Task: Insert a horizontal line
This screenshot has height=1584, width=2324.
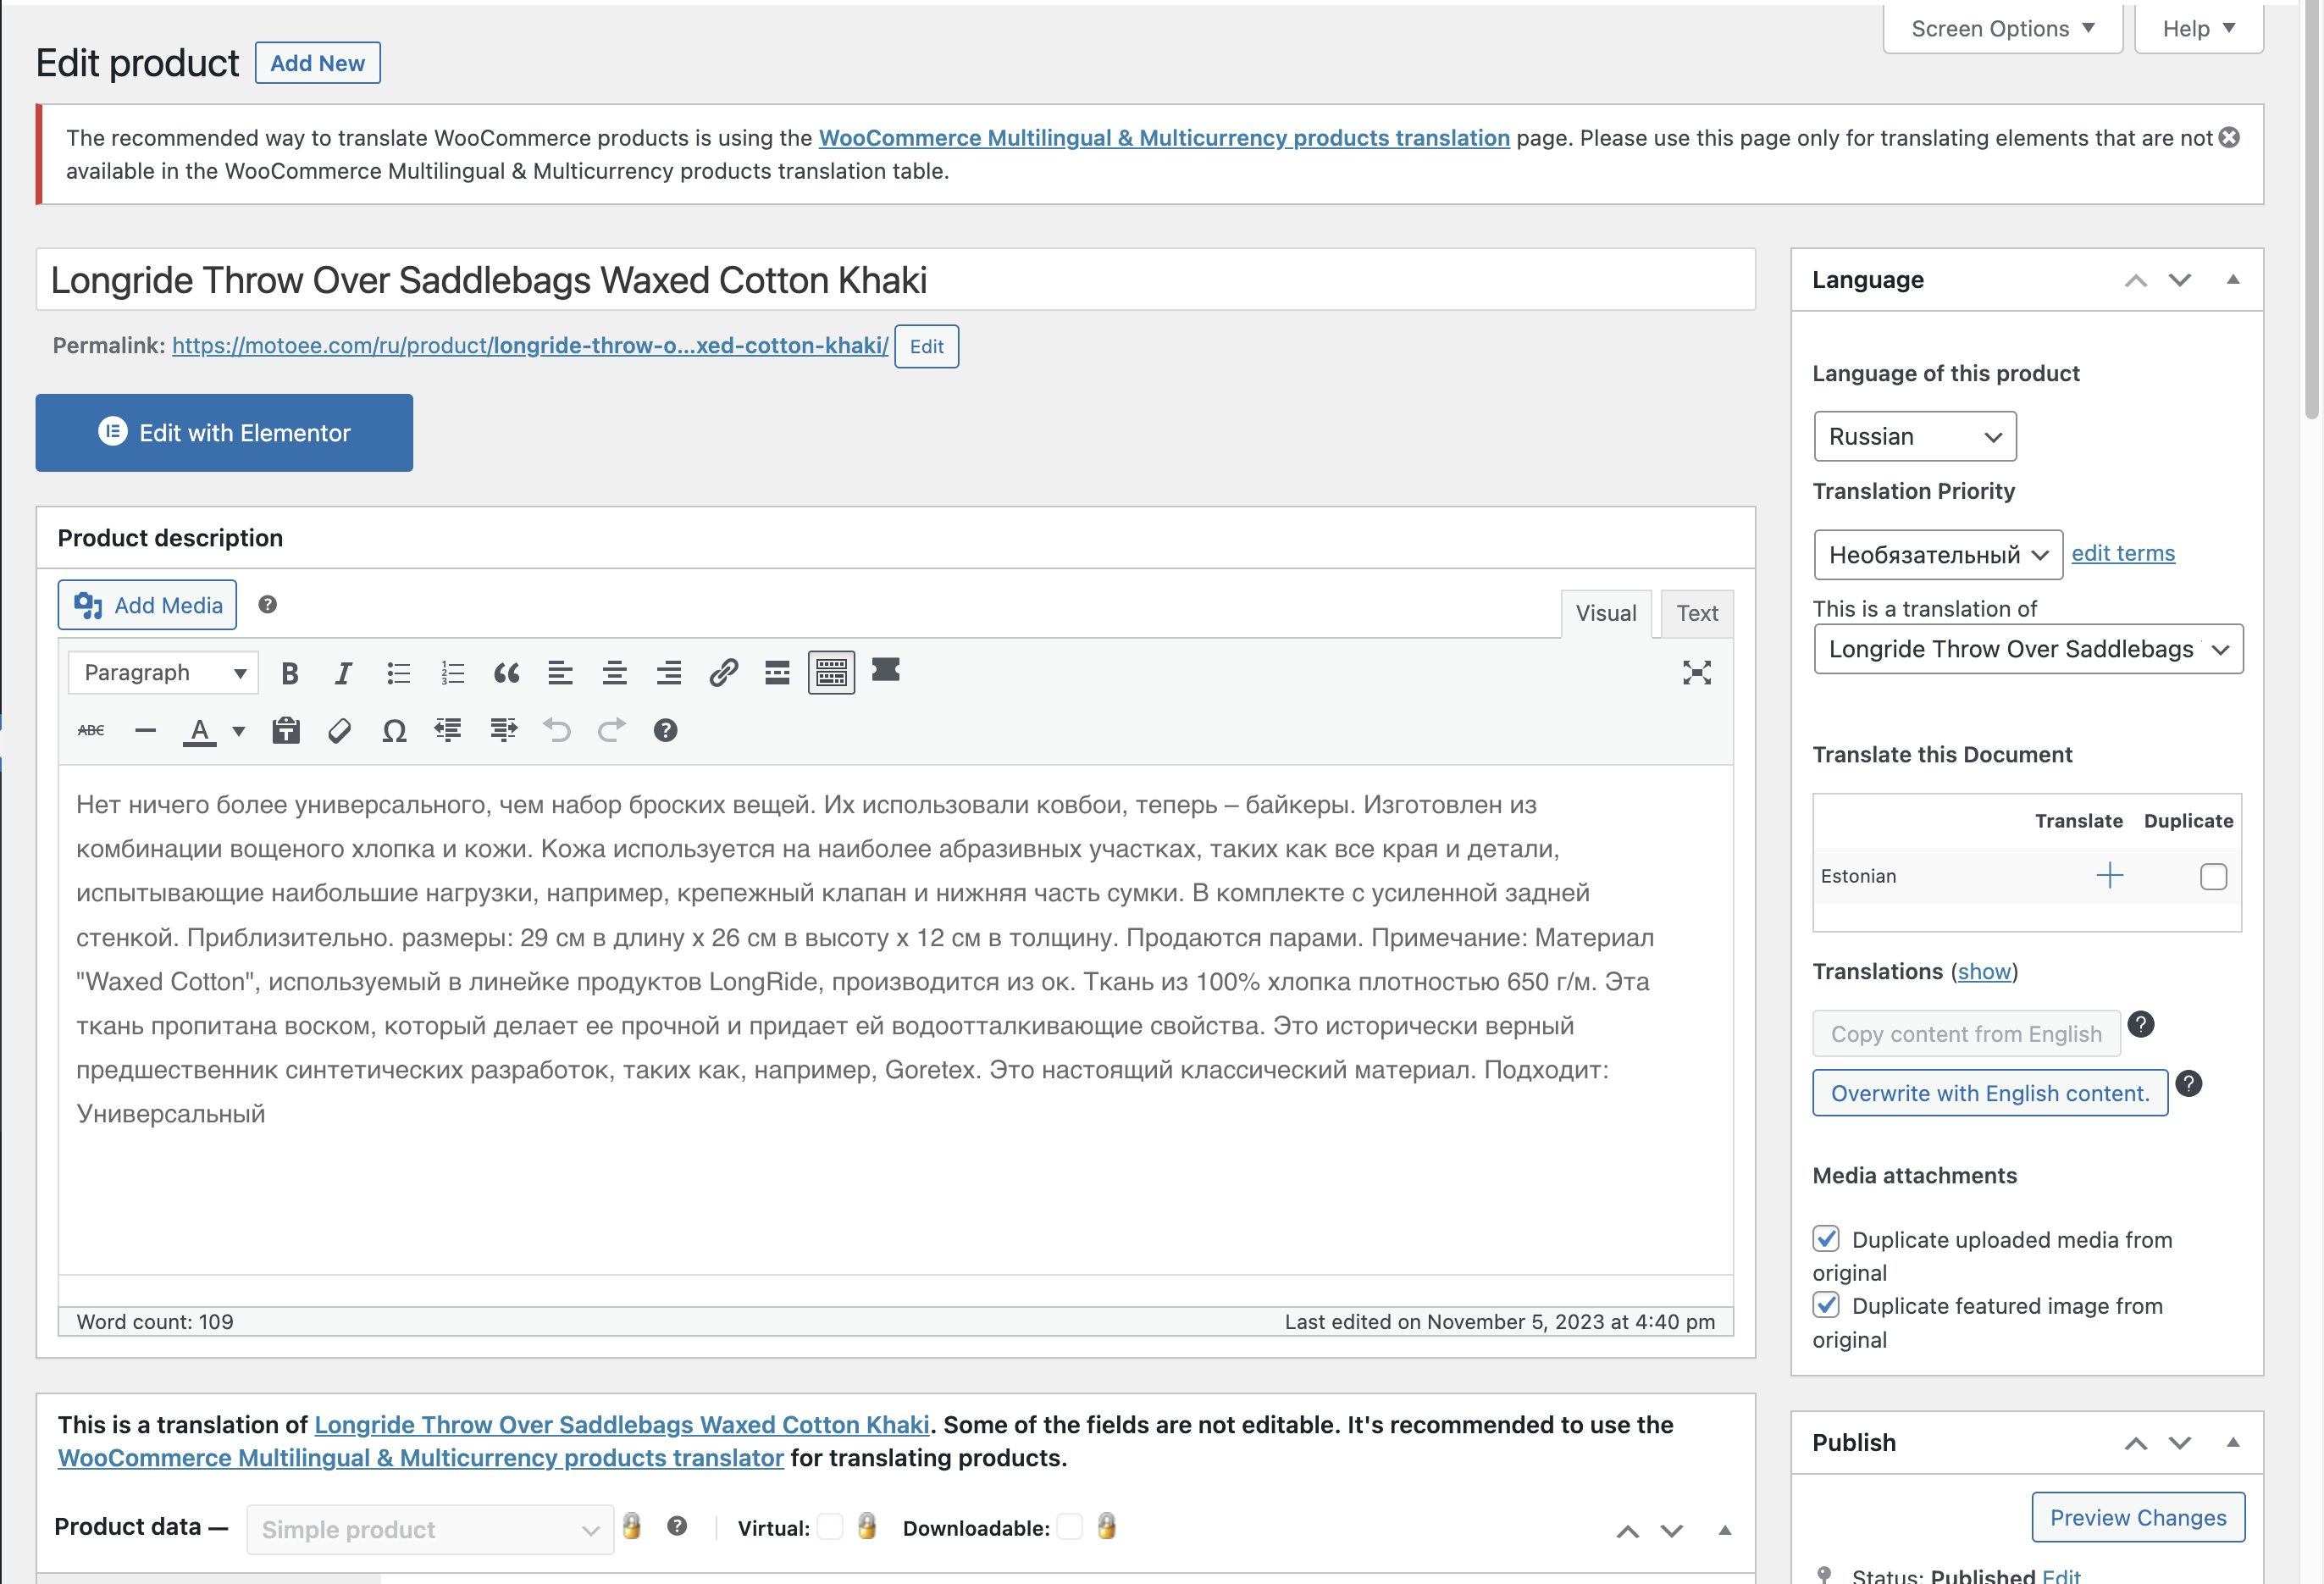Action: (145, 731)
